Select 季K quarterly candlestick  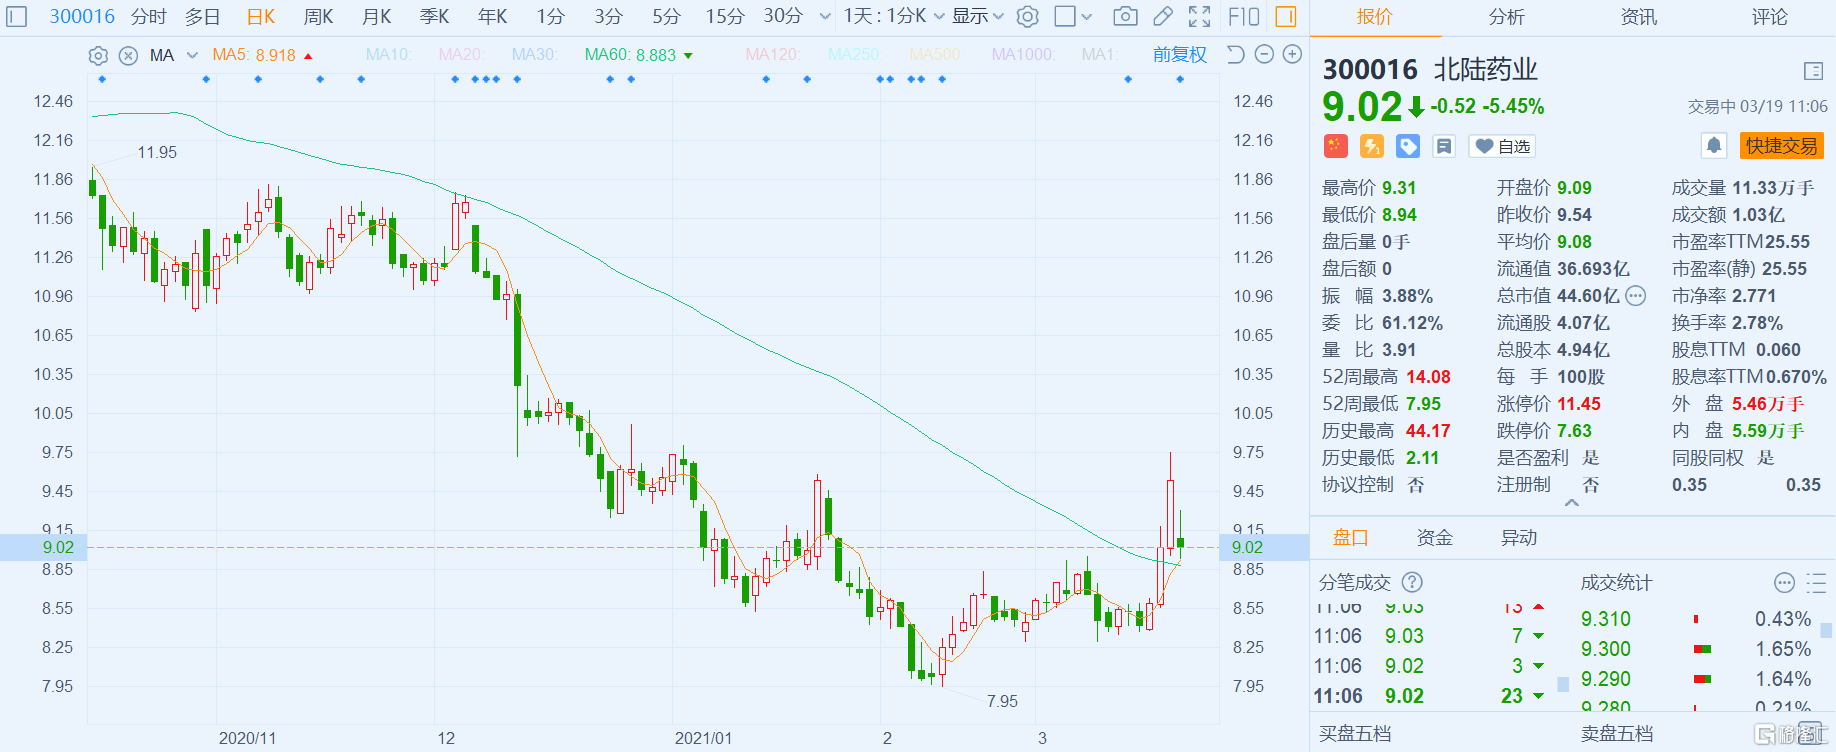[435, 17]
